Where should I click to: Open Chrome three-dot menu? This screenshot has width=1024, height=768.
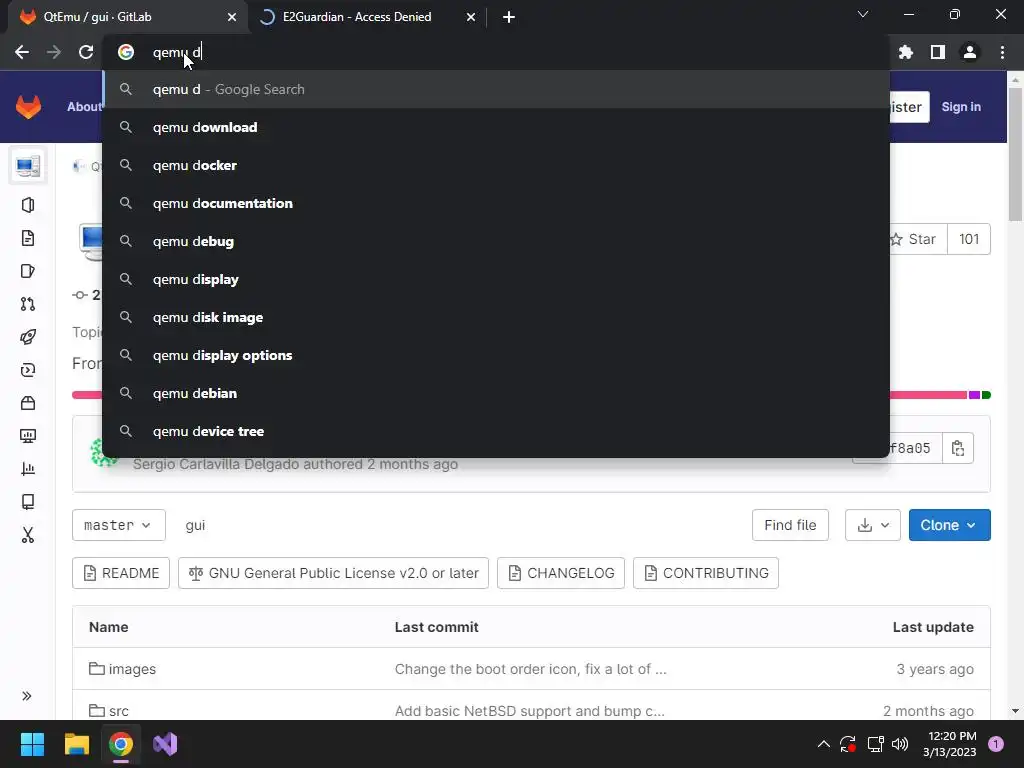click(1002, 52)
